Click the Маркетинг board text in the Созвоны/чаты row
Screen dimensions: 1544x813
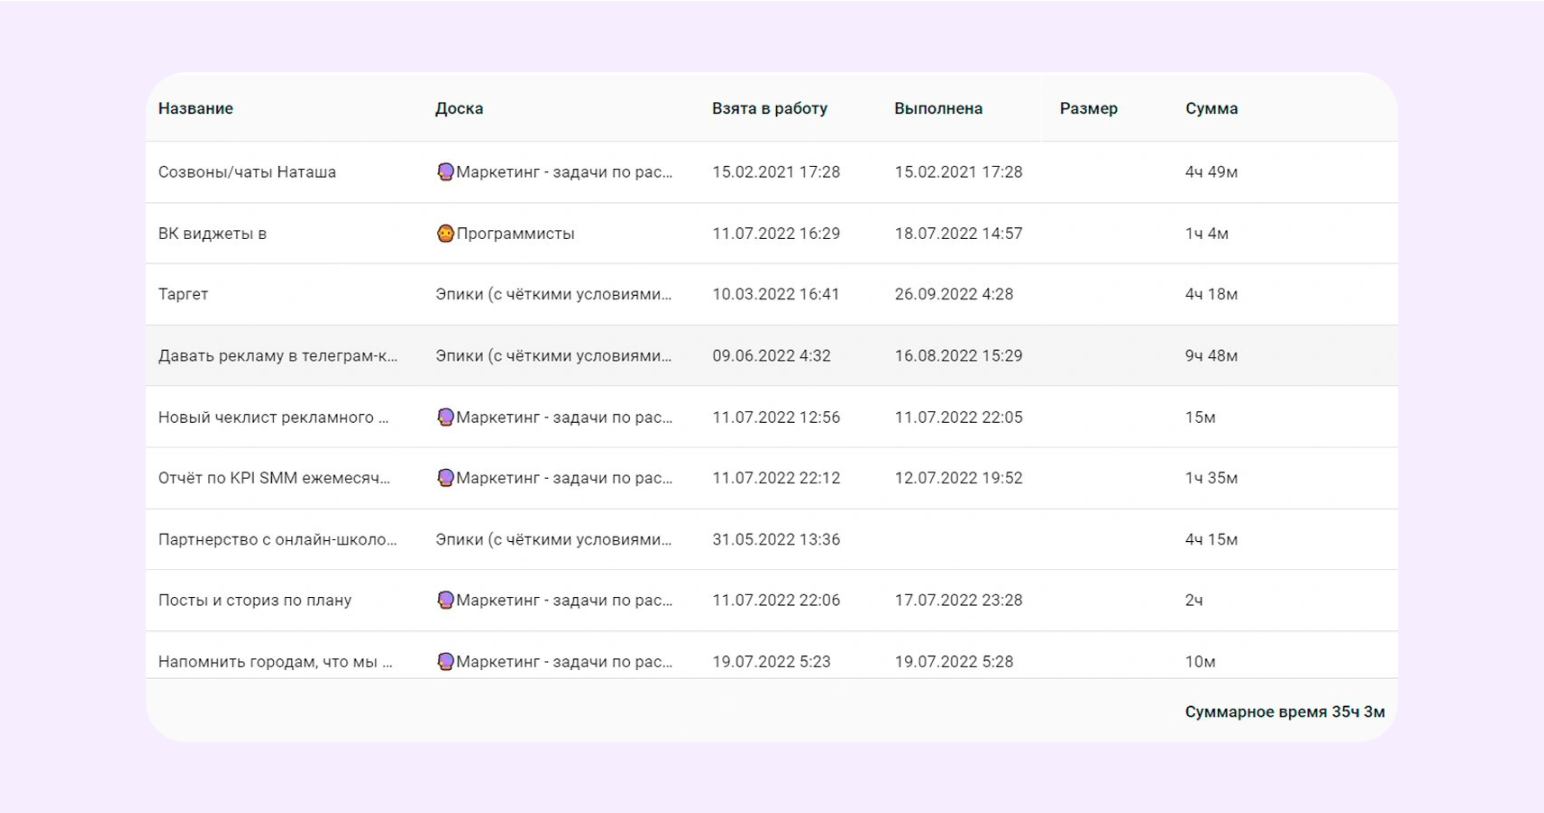(564, 172)
